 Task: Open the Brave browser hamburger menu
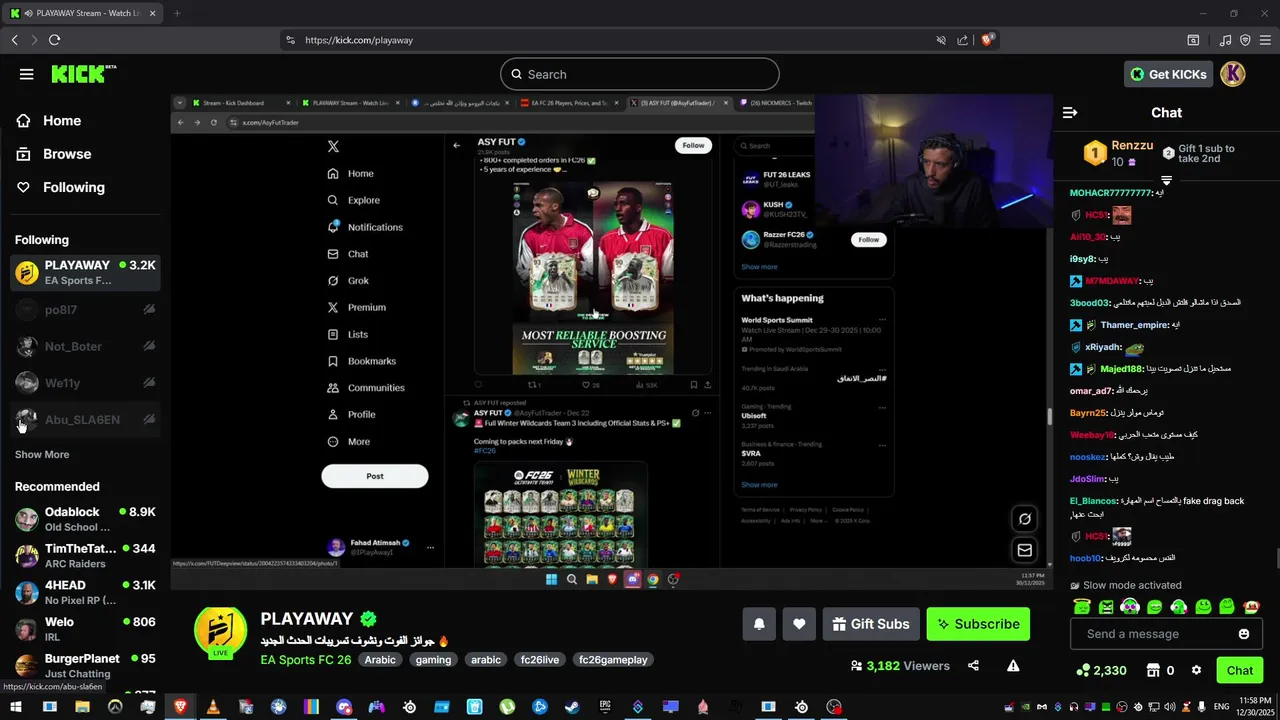point(1265,40)
